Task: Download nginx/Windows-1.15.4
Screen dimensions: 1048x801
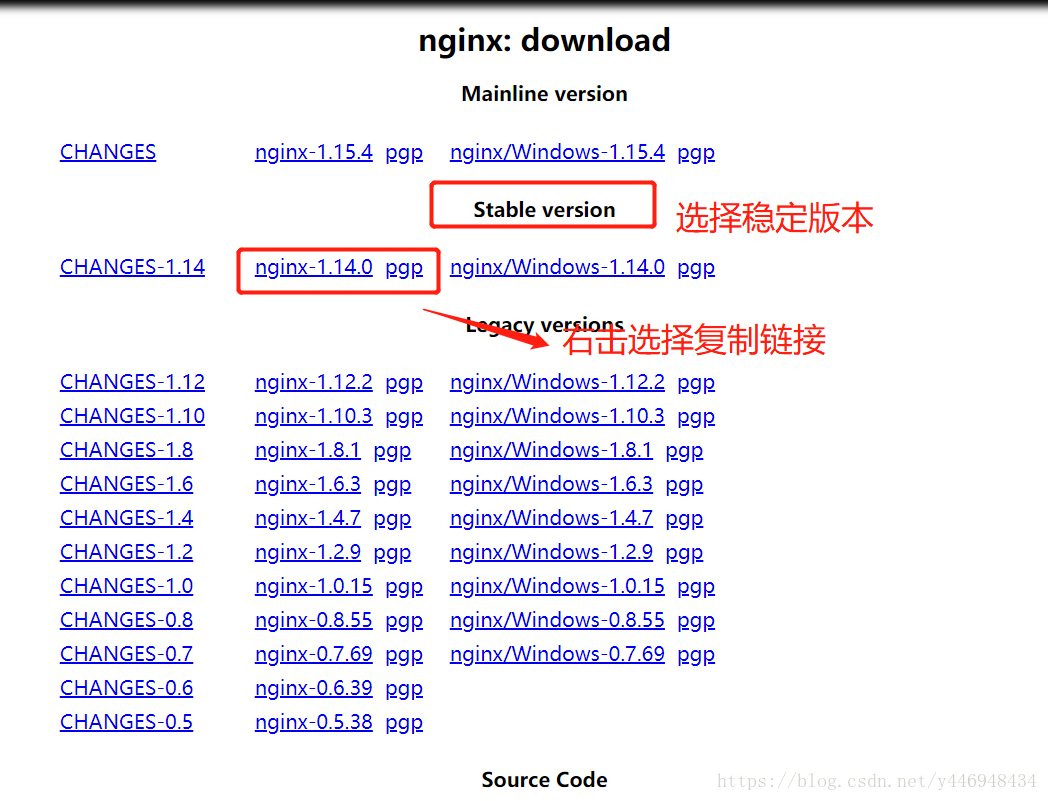Action: pos(557,152)
